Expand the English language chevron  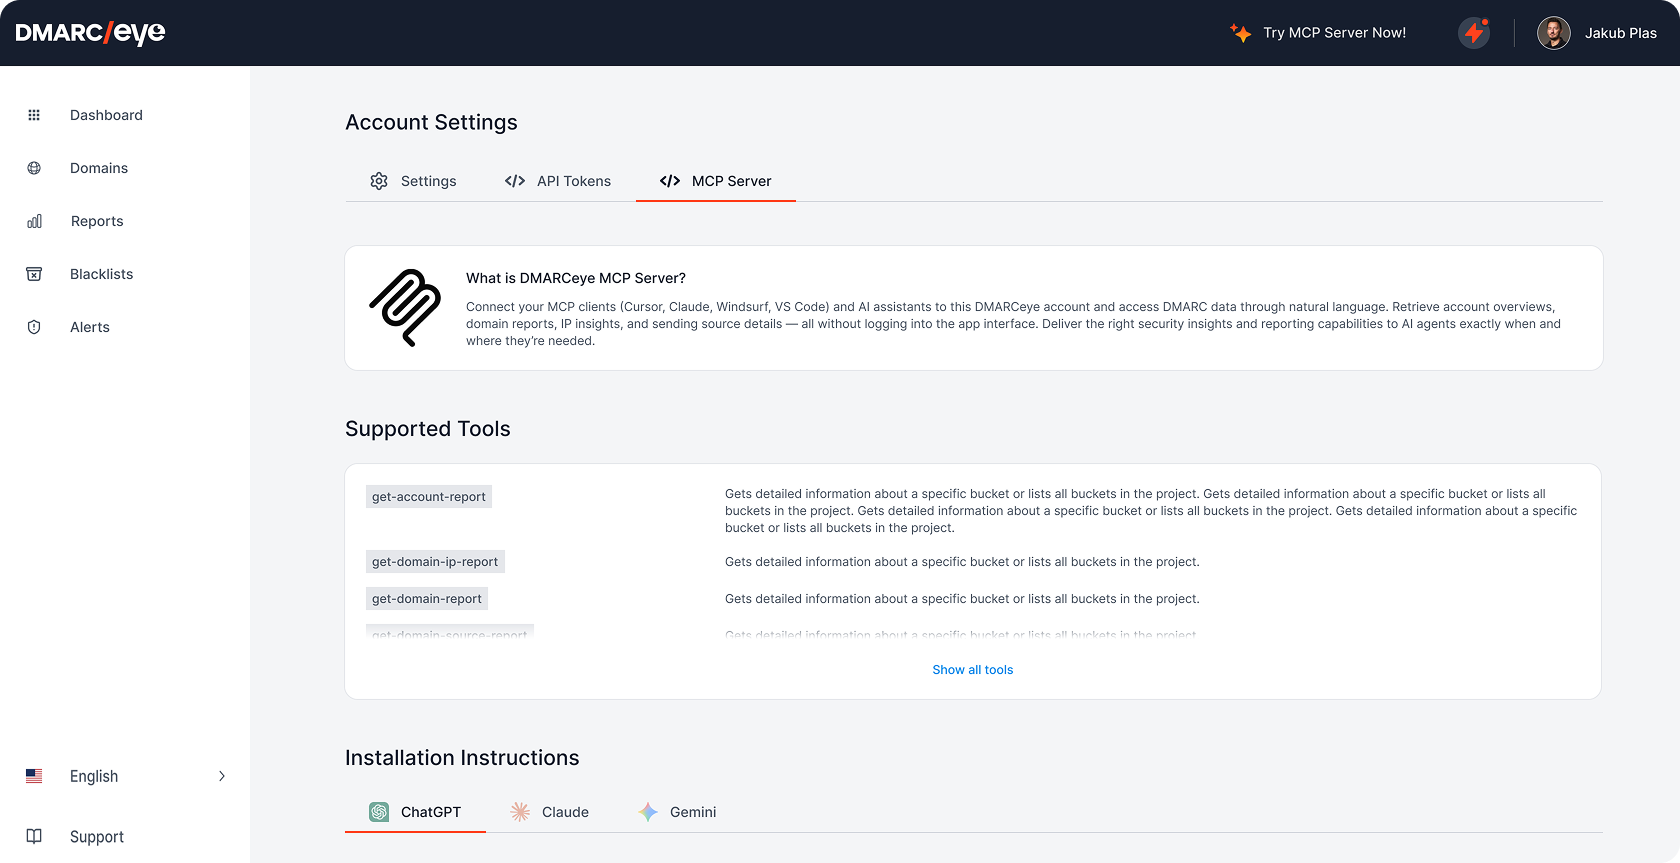coord(222,776)
